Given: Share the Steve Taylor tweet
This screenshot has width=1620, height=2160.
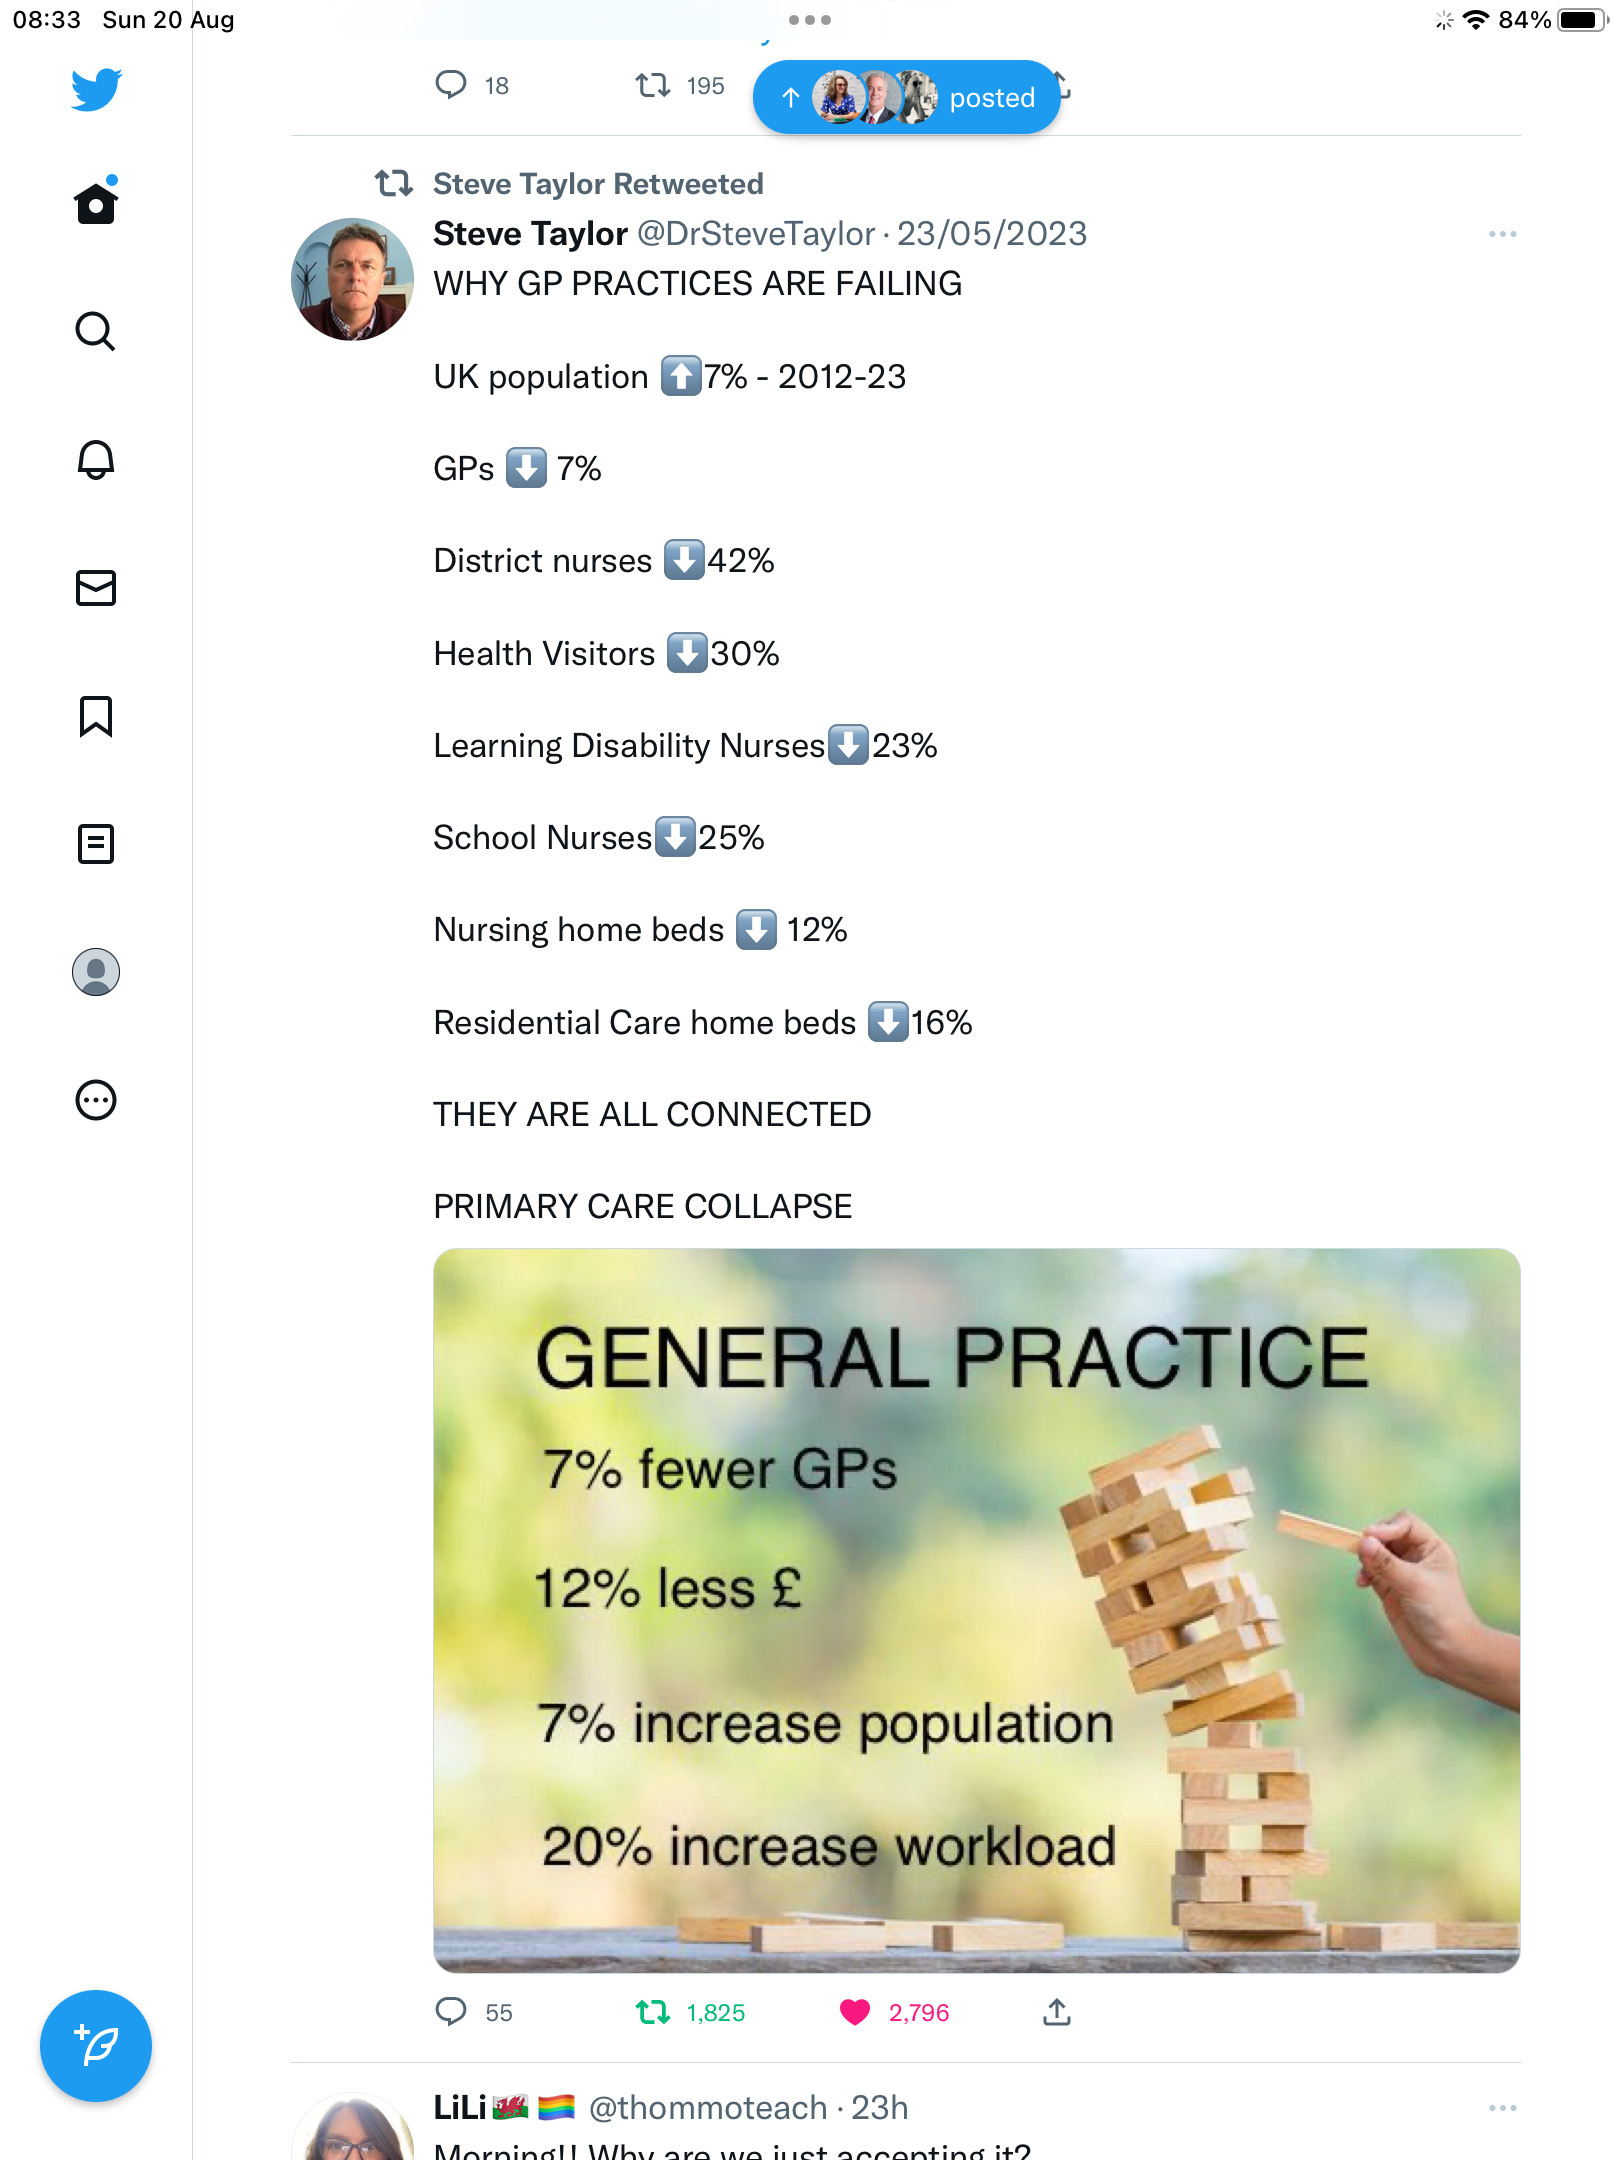Looking at the screenshot, I should point(1057,2012).
